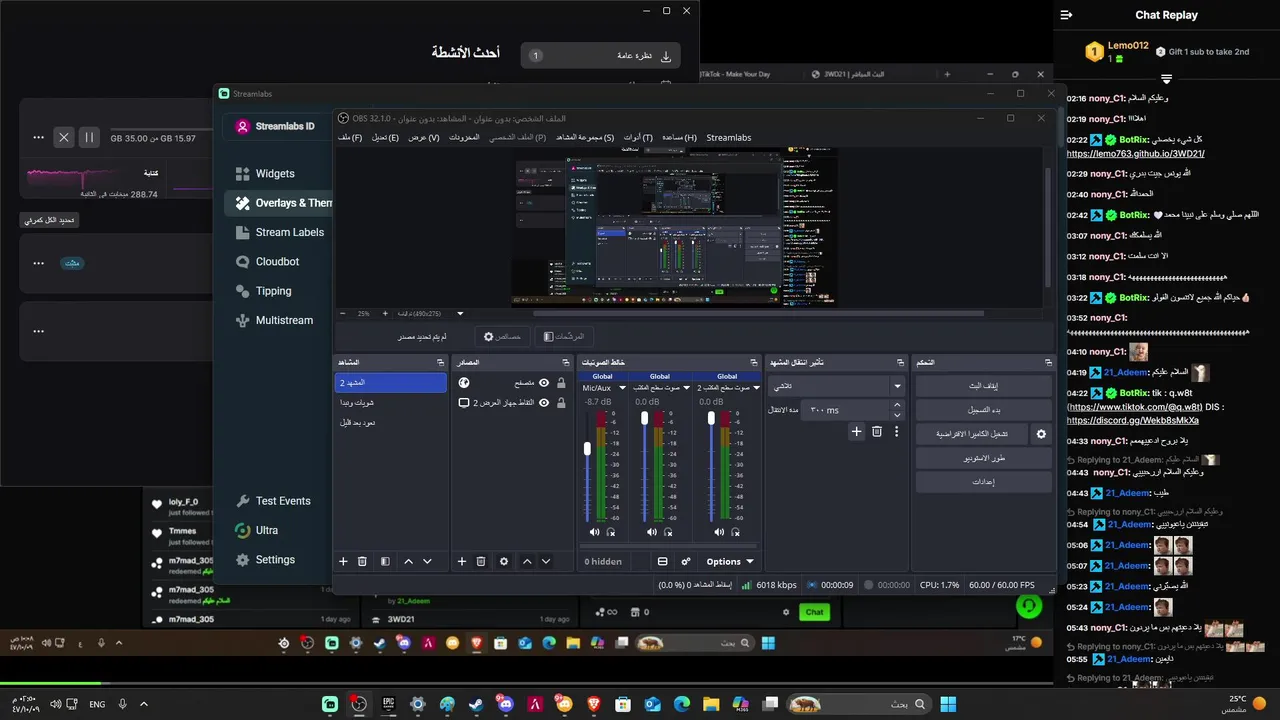Move source up in the sources toolbar

(527, 562)
